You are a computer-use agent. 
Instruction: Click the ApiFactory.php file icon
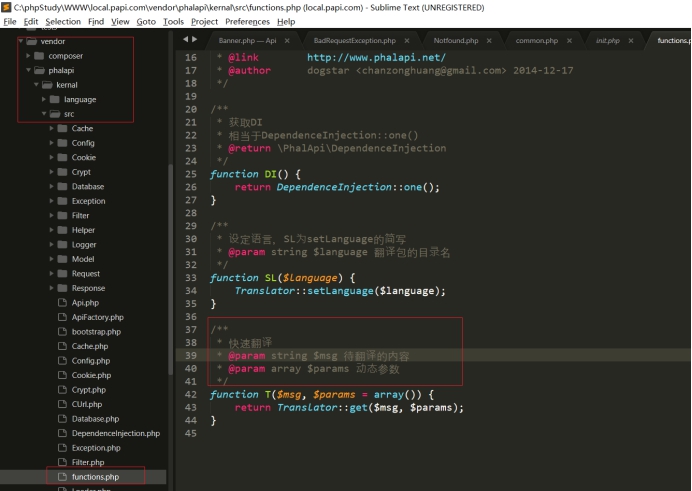pos(62,317)
